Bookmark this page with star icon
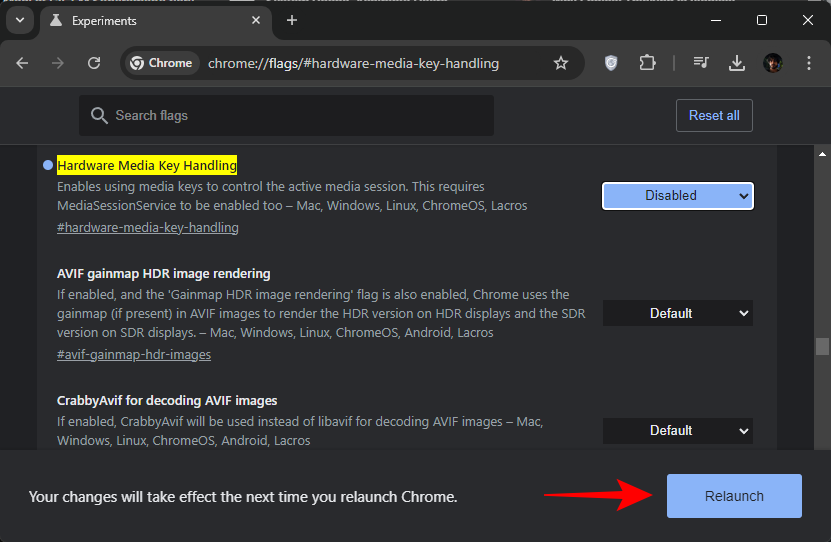 click(x=561, y=63)
